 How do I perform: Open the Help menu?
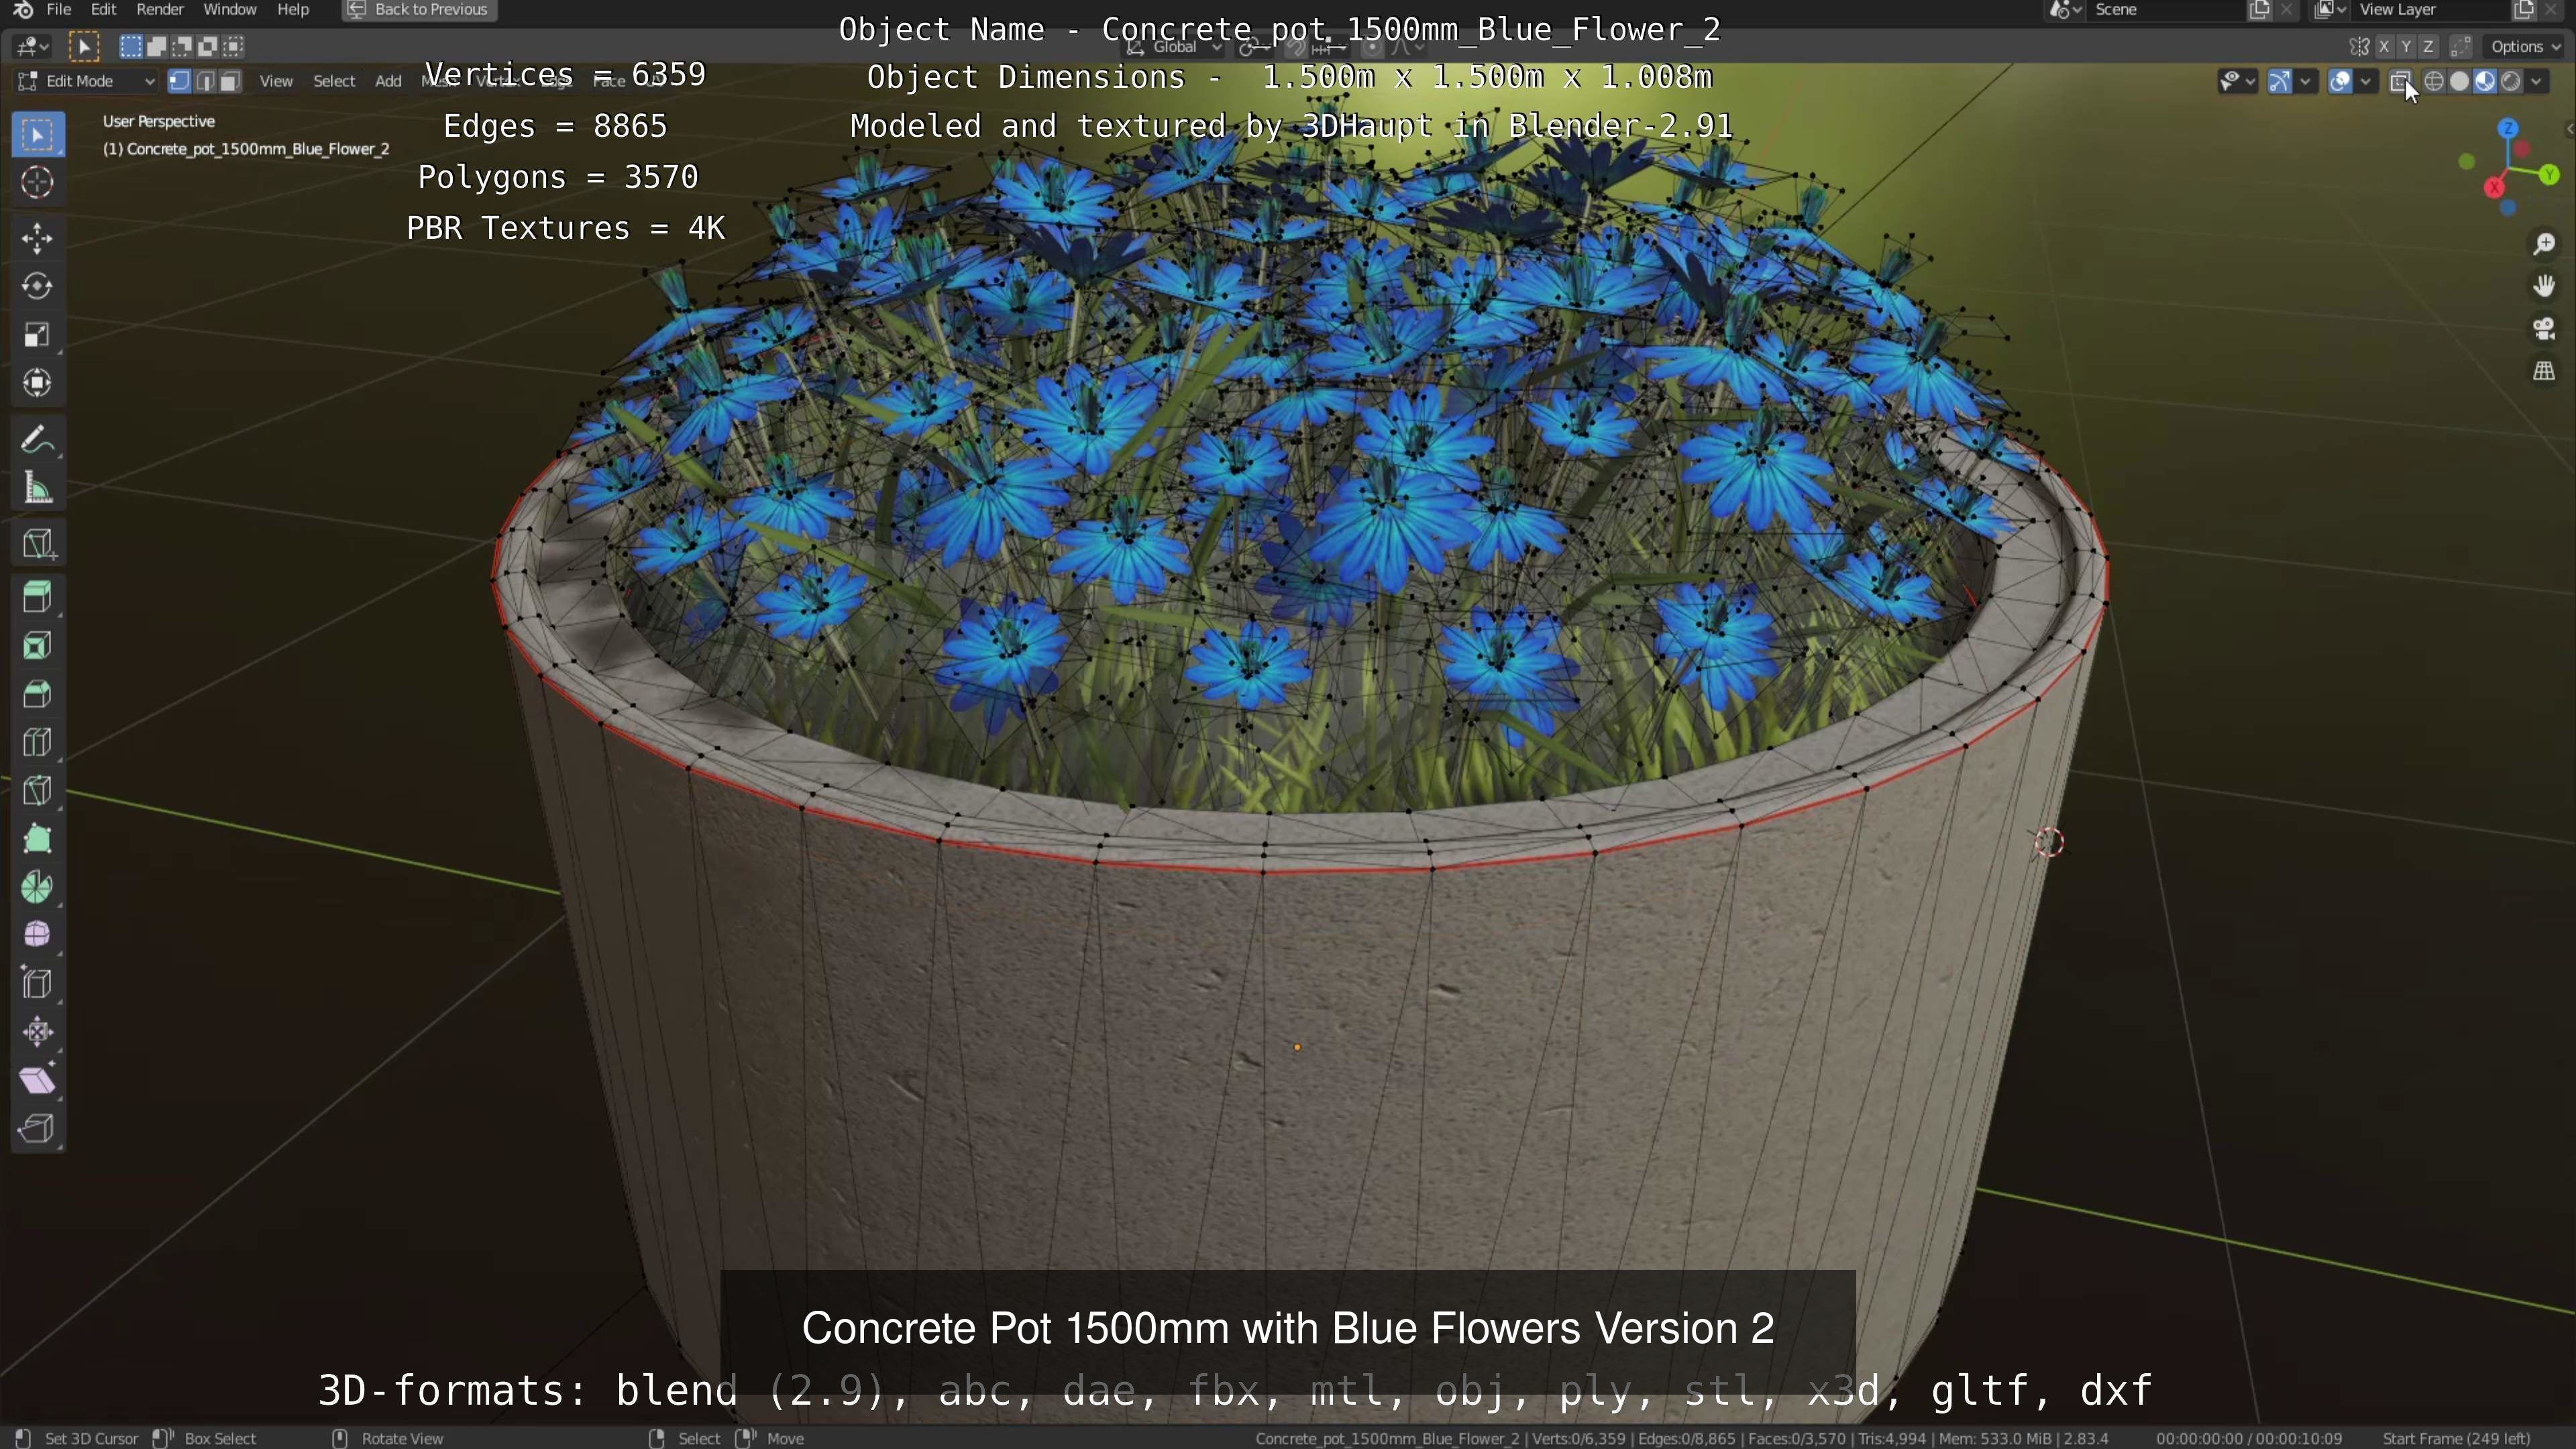(293, 10)
